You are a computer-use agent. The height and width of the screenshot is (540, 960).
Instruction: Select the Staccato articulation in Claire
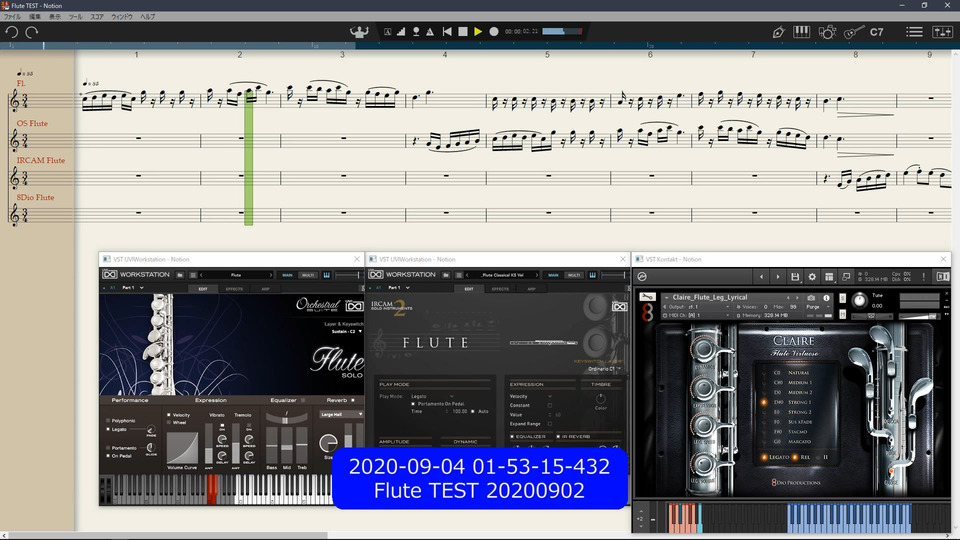pos(797,432)
